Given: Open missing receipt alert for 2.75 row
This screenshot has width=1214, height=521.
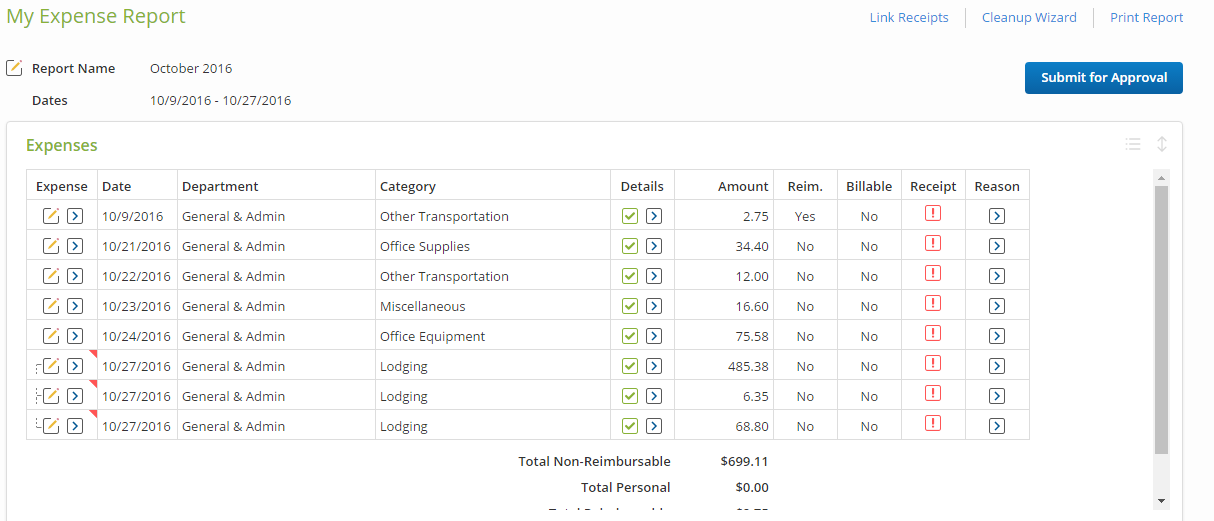Looking at the screenshot, I should point(933,213).
